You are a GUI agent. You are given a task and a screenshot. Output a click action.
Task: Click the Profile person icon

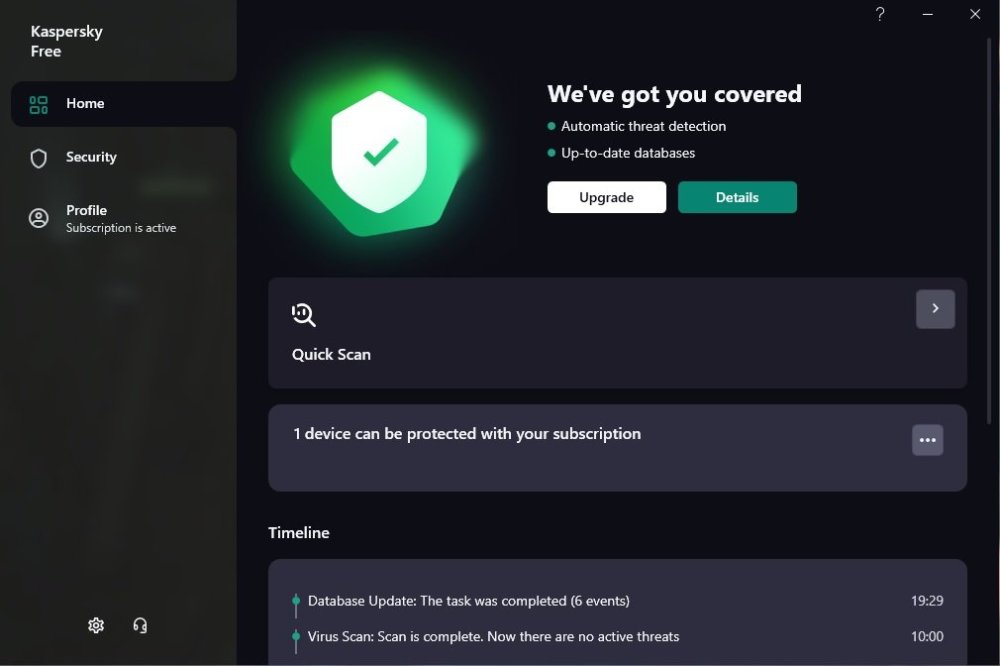[x=39, y=218]
